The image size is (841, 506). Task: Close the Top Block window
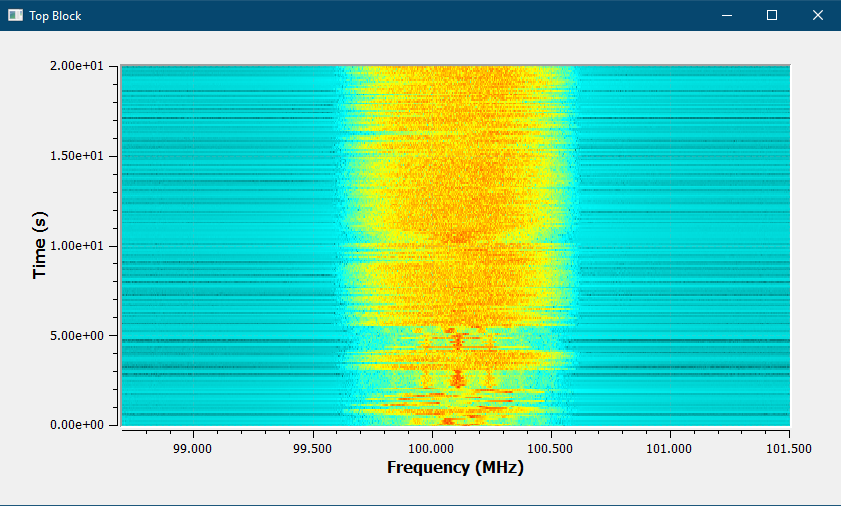pyautogui.click(x=818, y=15)
